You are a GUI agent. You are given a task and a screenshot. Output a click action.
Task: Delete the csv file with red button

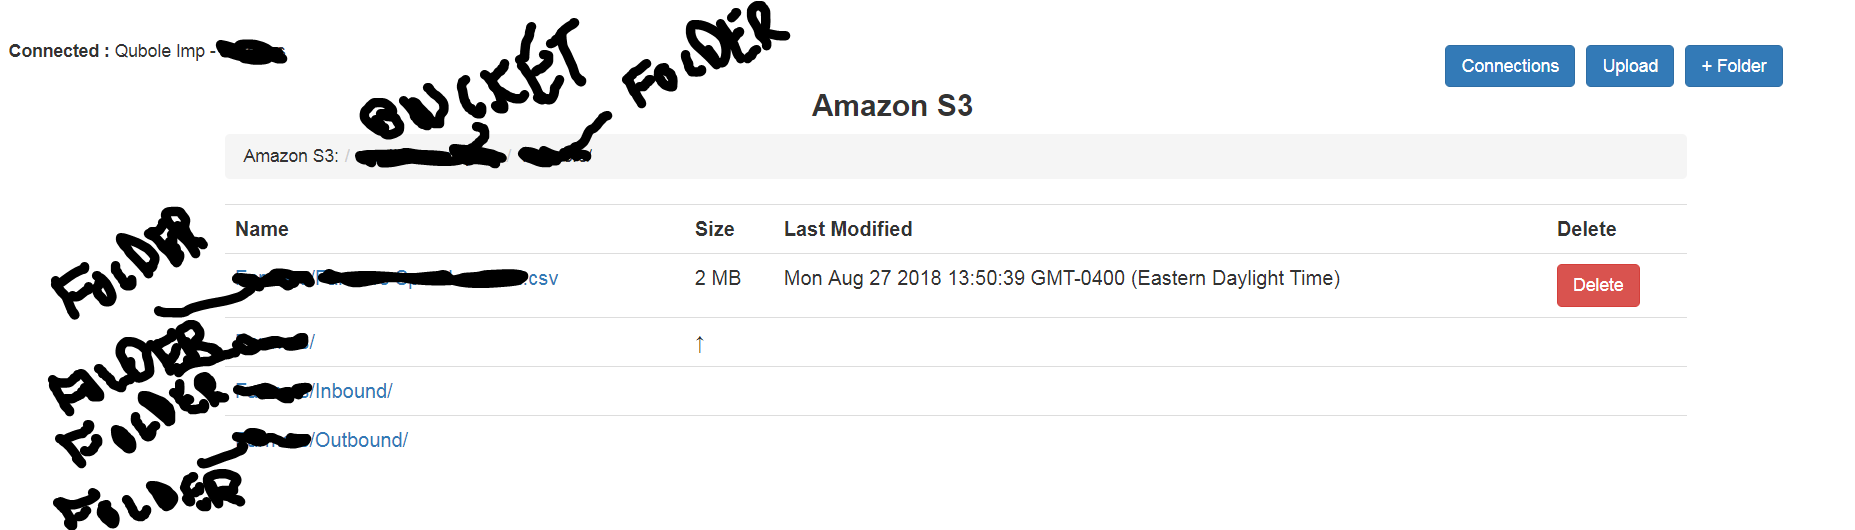point(1597,285)
